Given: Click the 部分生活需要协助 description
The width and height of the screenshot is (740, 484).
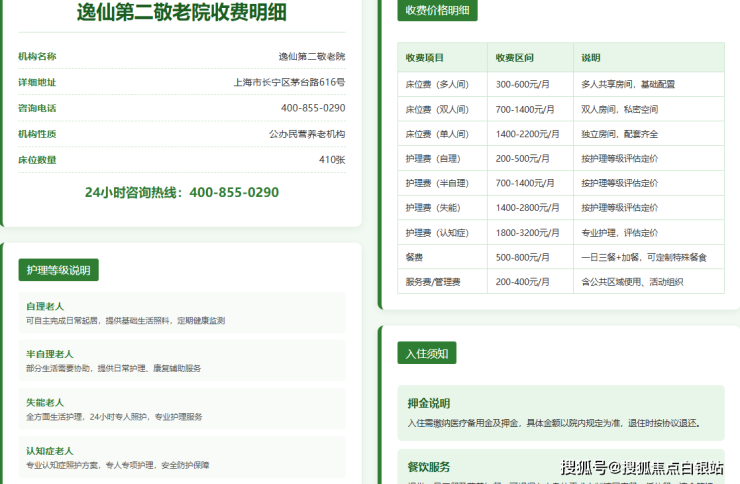Looking at the screenshot, I should 113,368.
